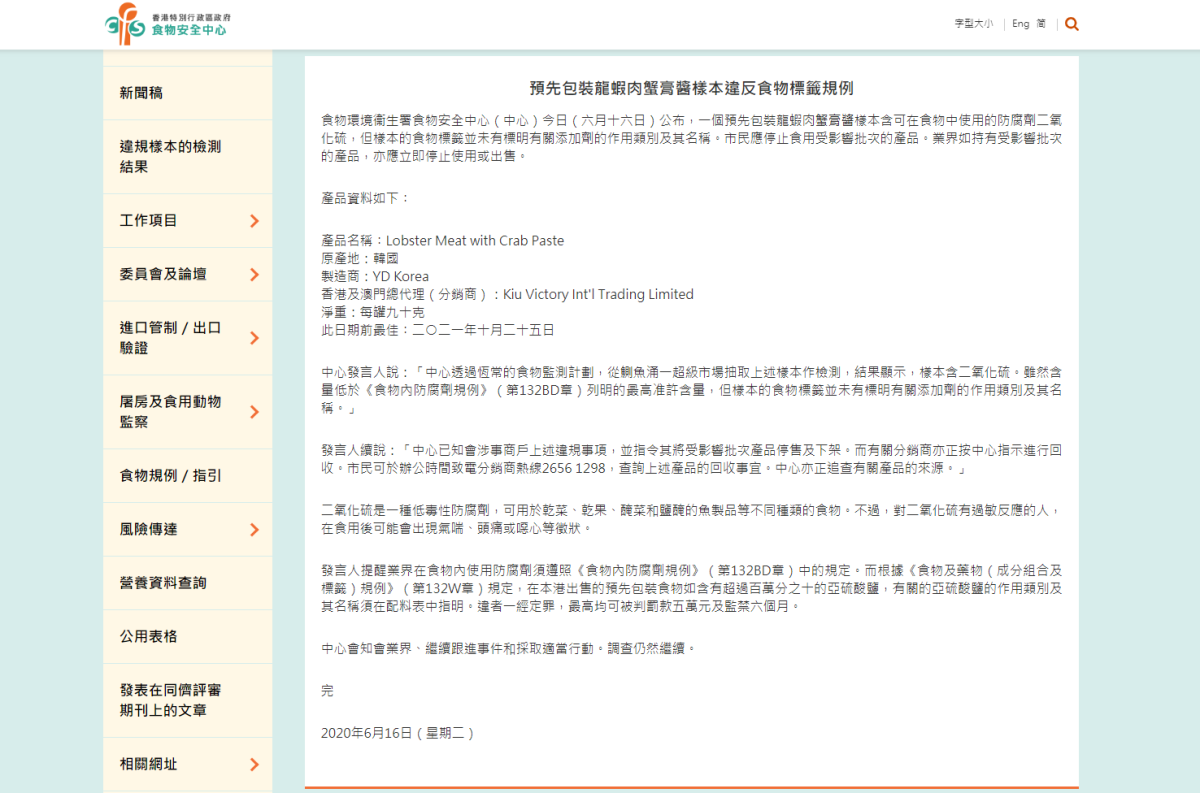Screen dimensions: 1200x793
Task: Open 食物規例 / 指引 sidebar item
Action: (188, 476)
